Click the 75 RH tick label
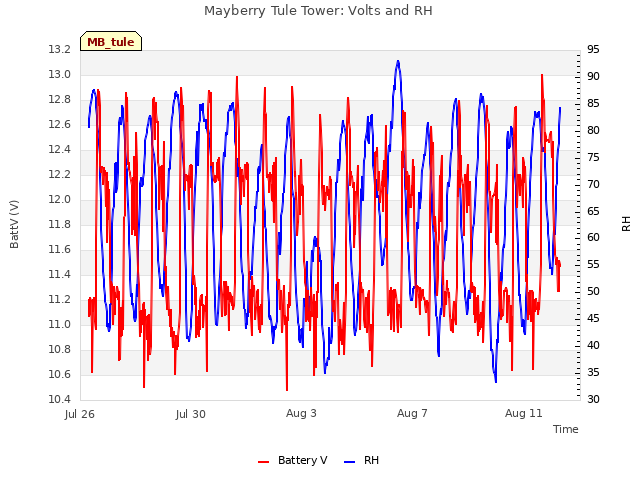Image resolution: width=640 pixels, height=480 pixels. click(593, 157)
